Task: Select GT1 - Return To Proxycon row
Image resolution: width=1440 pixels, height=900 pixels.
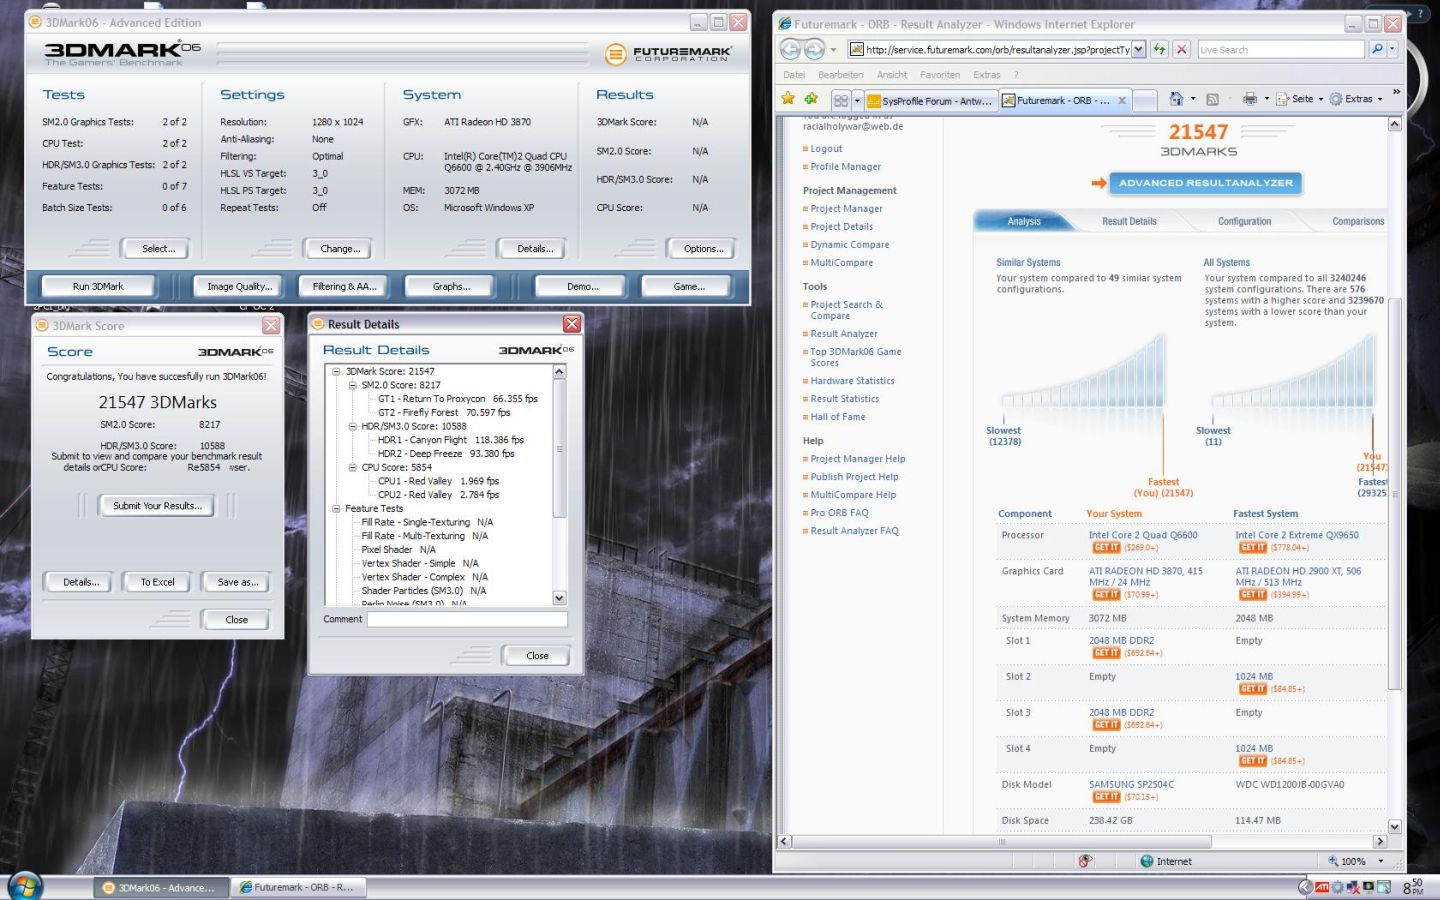Action: click(457, 398)
